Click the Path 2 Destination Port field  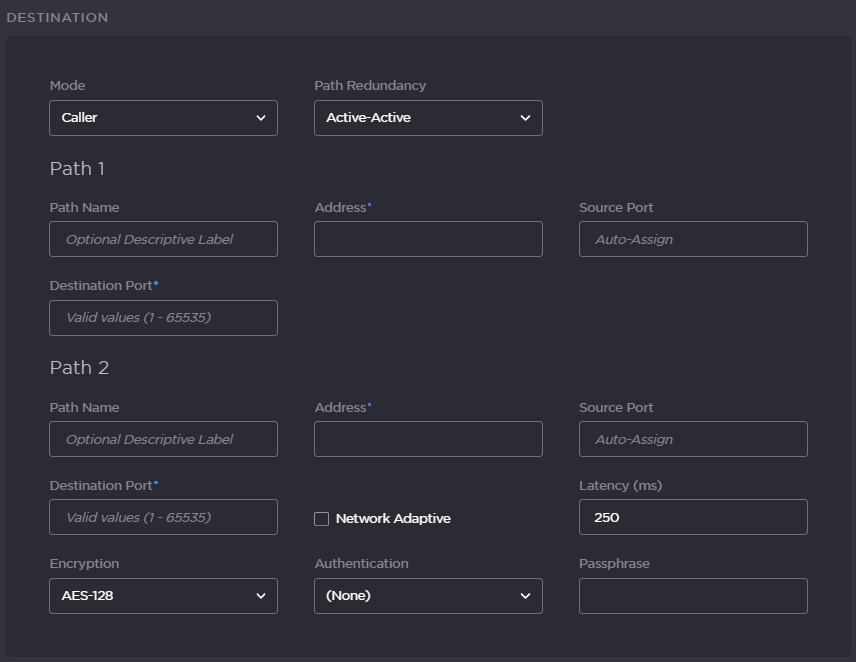pos(163,517)
